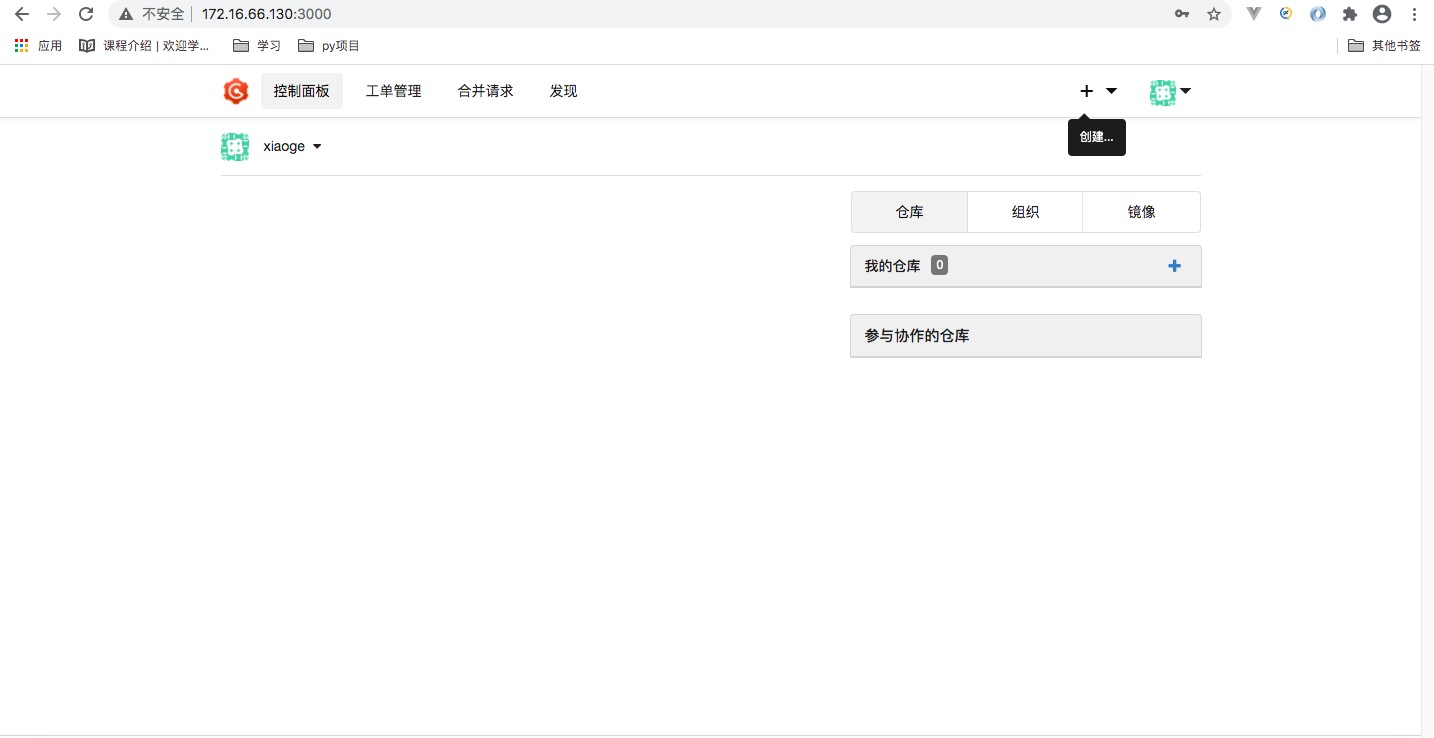Click the key icon in the address bar

[1182, 15]
